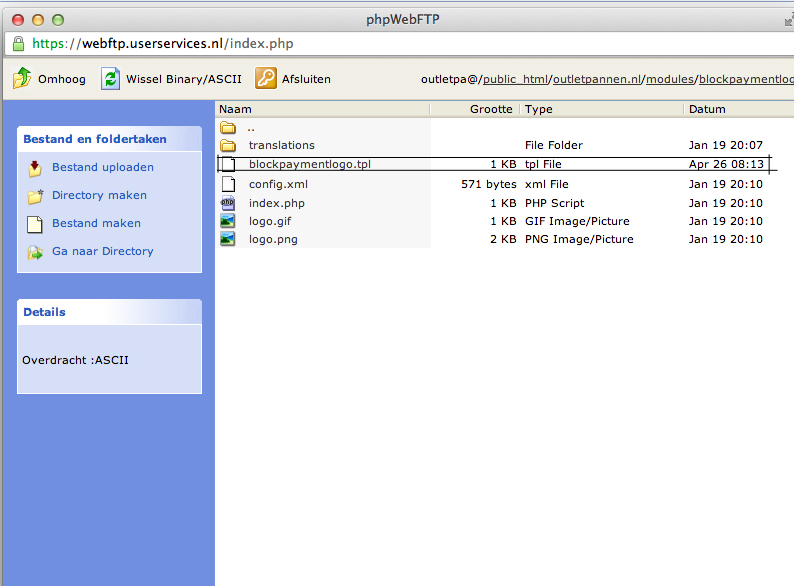This screenshot has height=586, width=794.
Task: Click the config.xml file icon
Action: coord(229,184)
